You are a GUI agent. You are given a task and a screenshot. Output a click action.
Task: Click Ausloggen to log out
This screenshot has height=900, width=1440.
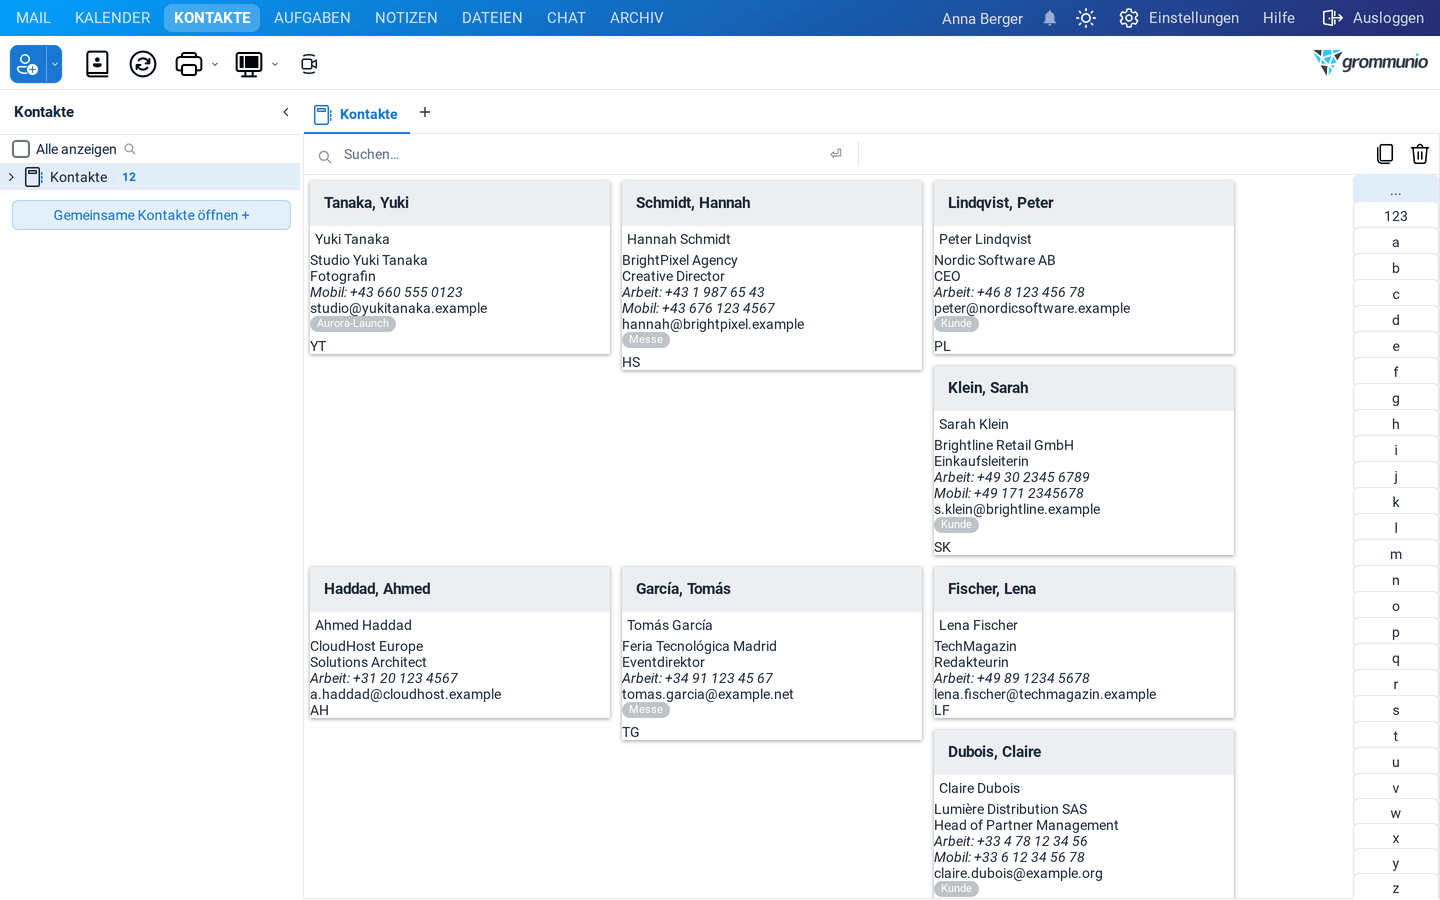coord(1373,18)
